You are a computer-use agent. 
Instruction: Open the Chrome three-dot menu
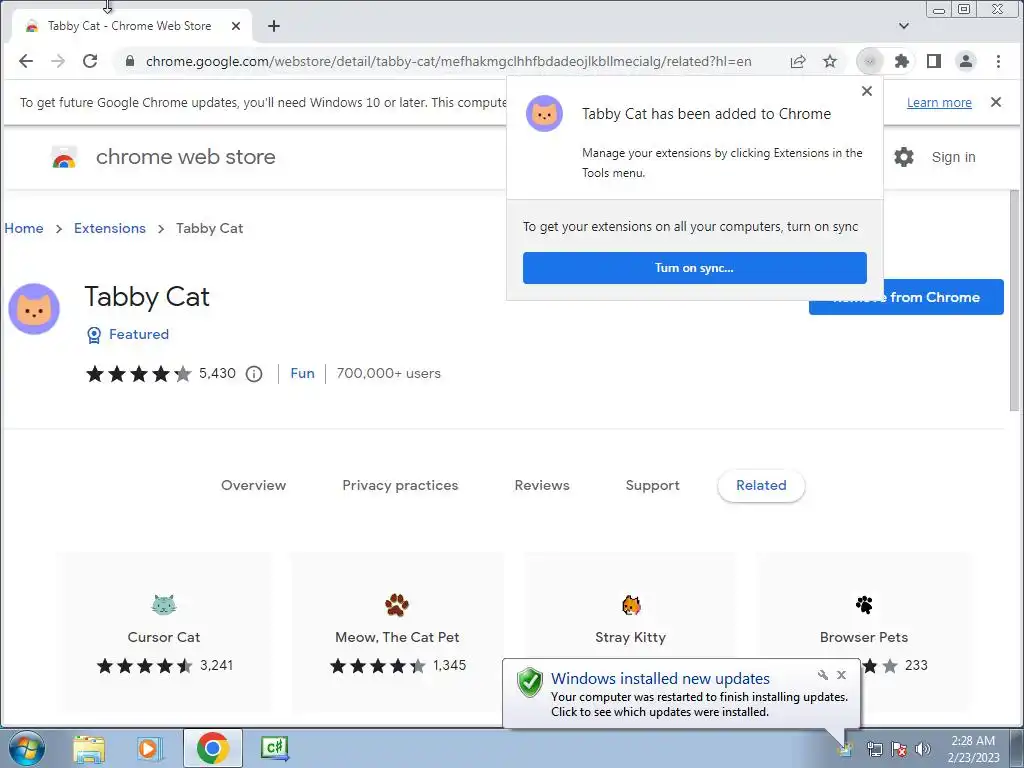coord(998,61)
